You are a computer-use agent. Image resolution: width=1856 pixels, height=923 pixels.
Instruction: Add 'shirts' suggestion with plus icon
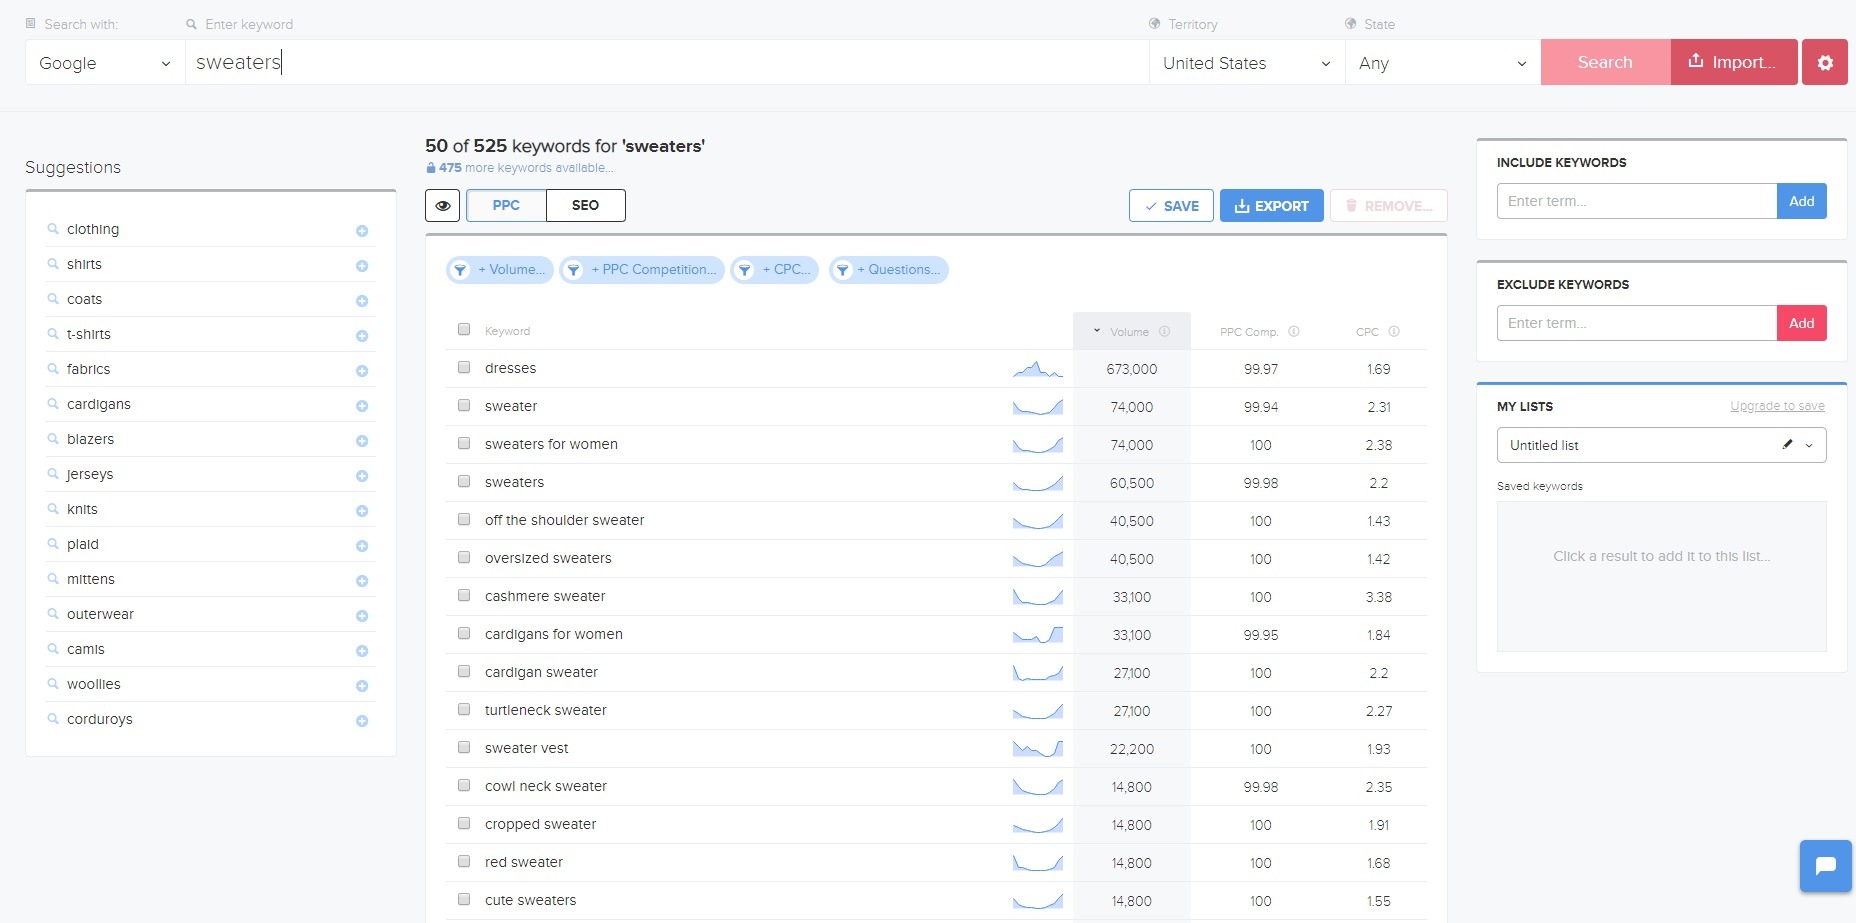[362, 266]
